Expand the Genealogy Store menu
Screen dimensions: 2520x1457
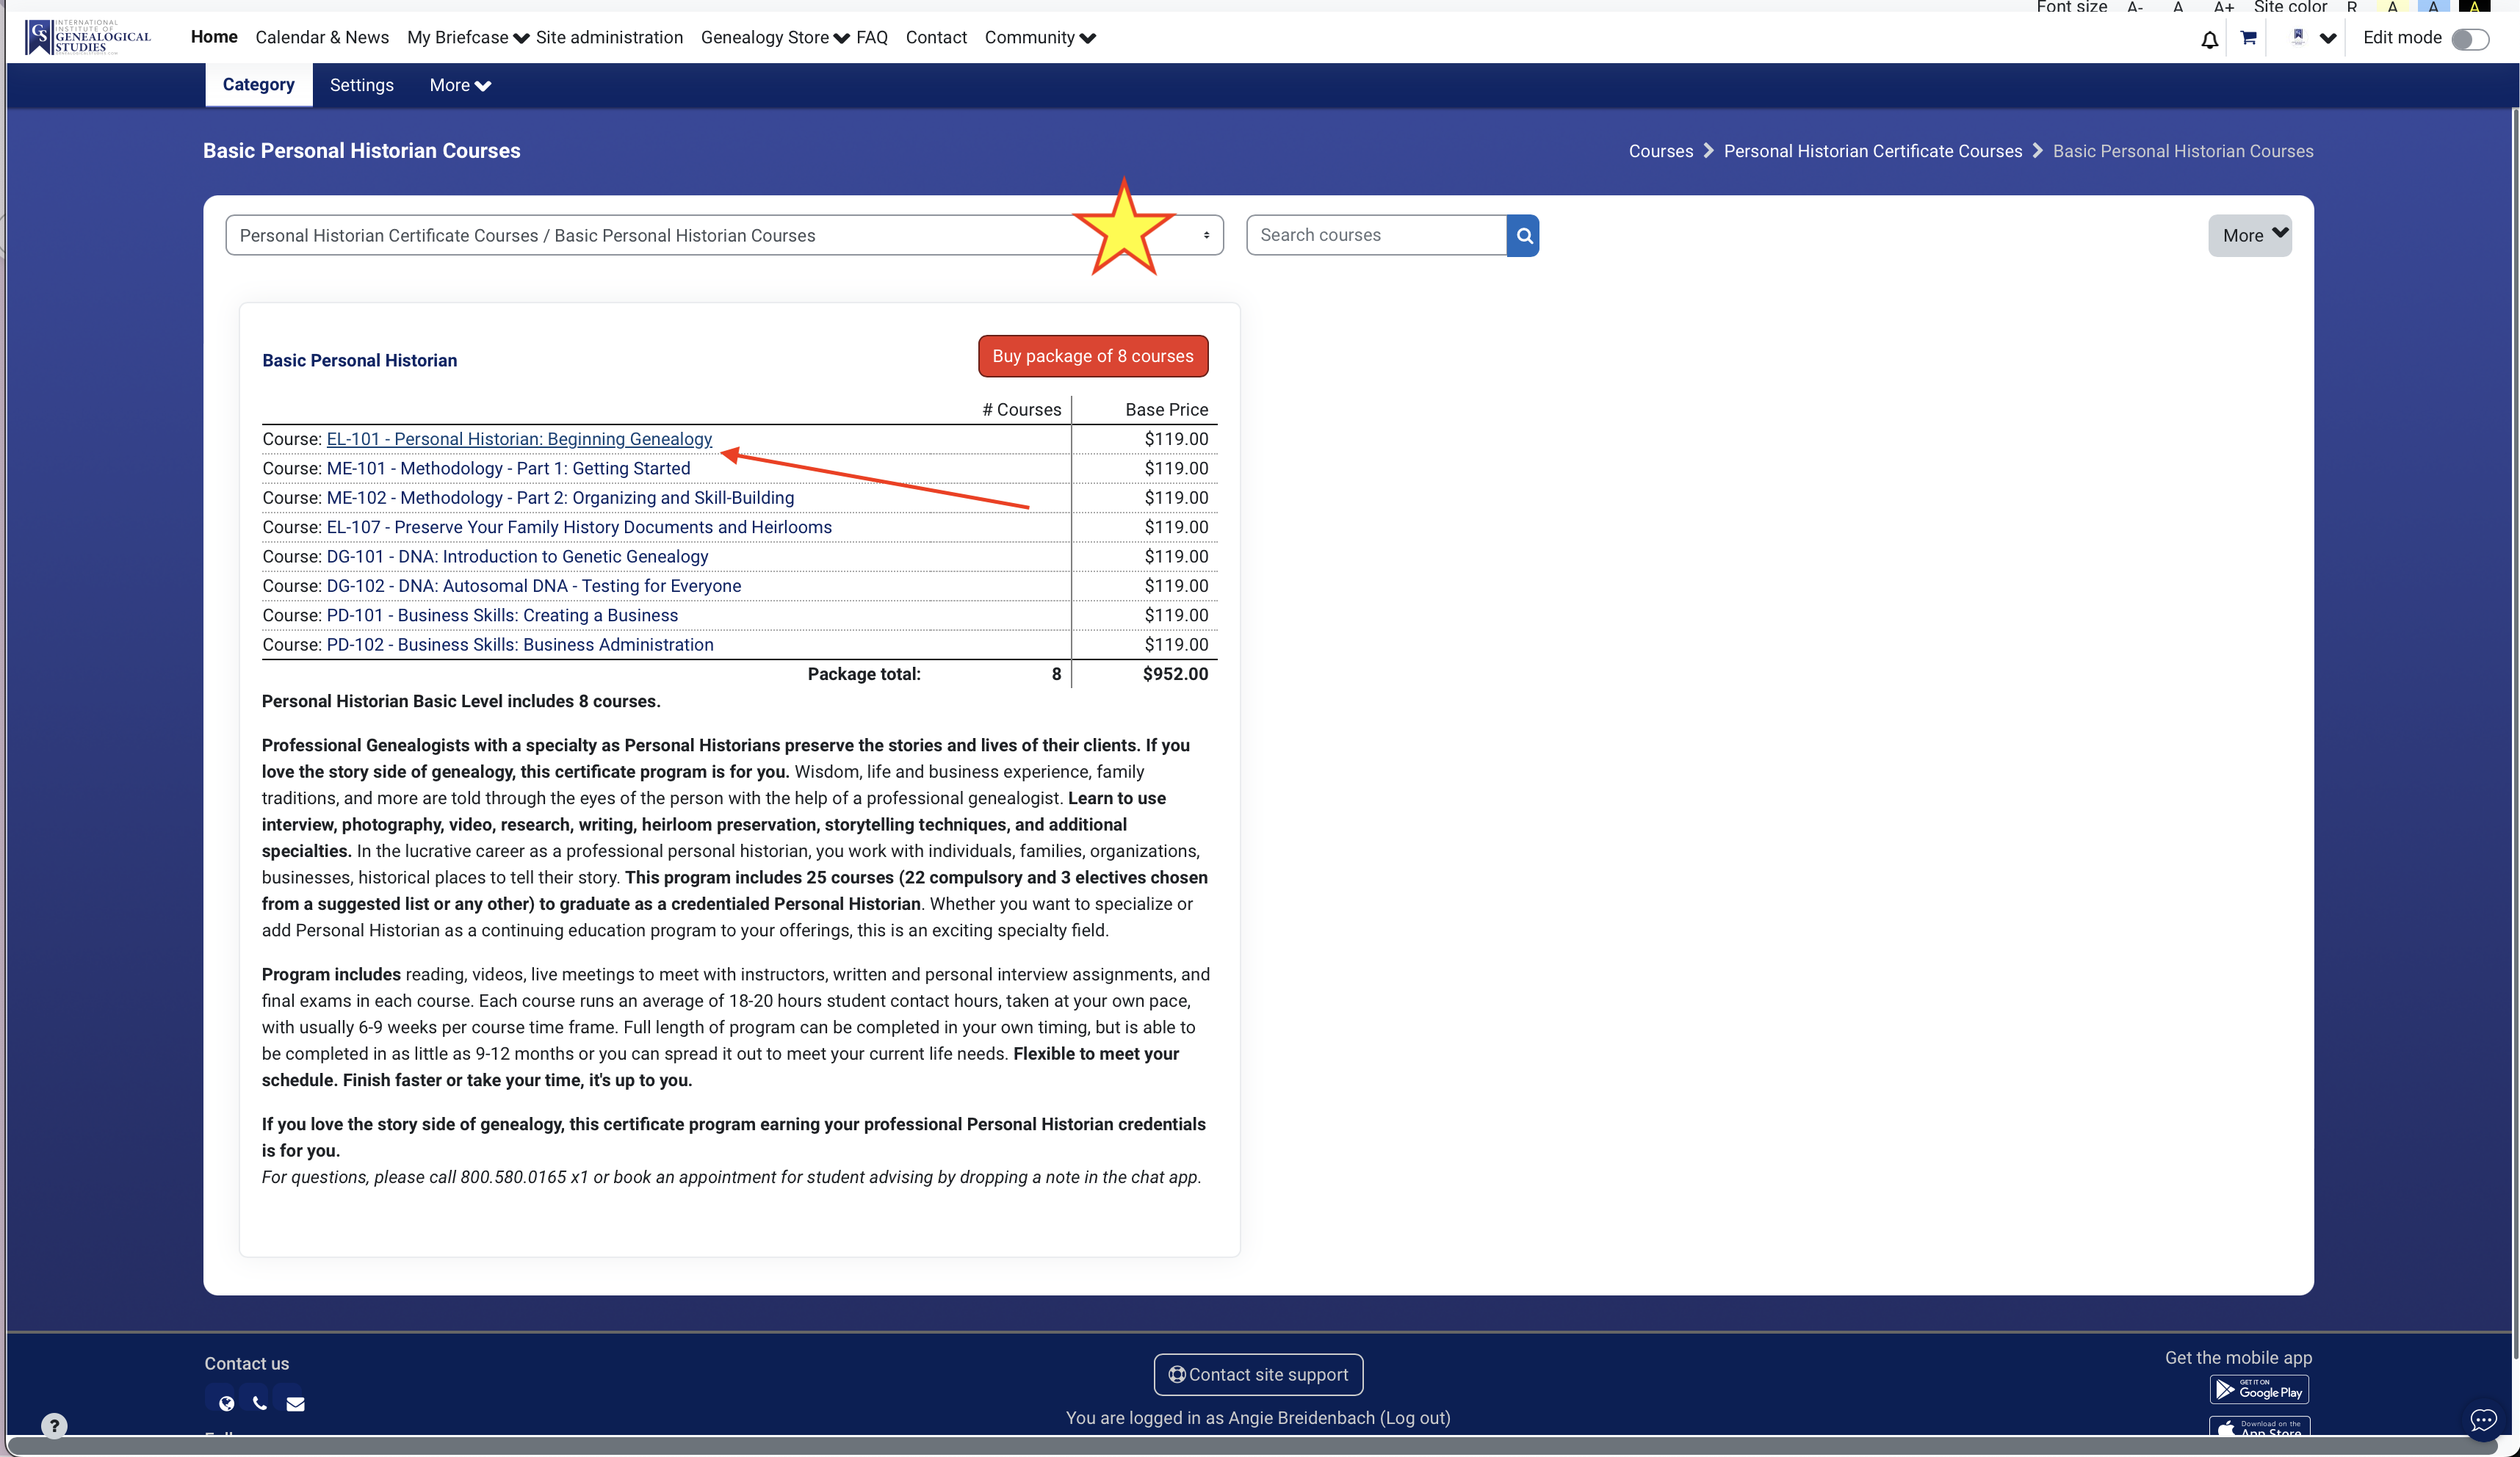775,38
